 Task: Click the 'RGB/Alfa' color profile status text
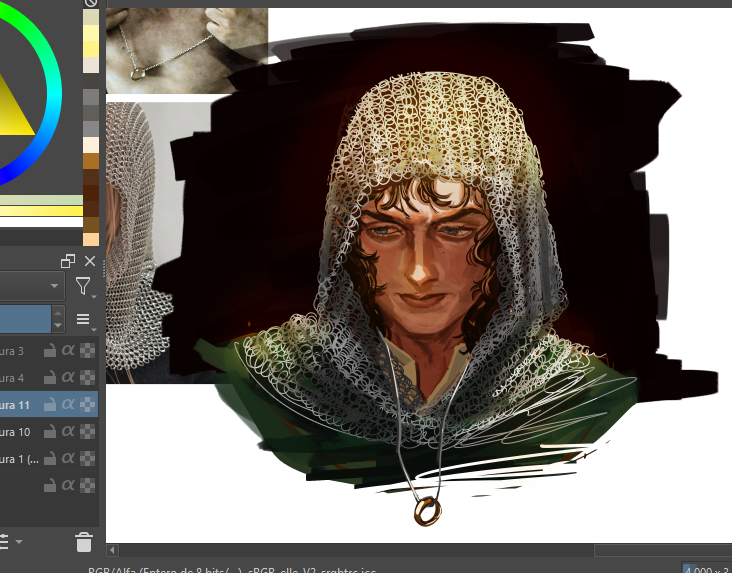click(x=232, y=570)
